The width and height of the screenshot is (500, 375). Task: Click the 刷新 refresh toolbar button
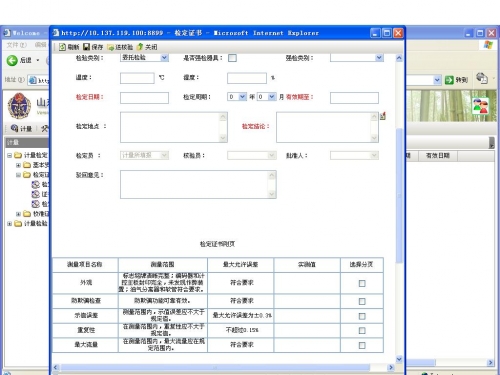[69, 47]
